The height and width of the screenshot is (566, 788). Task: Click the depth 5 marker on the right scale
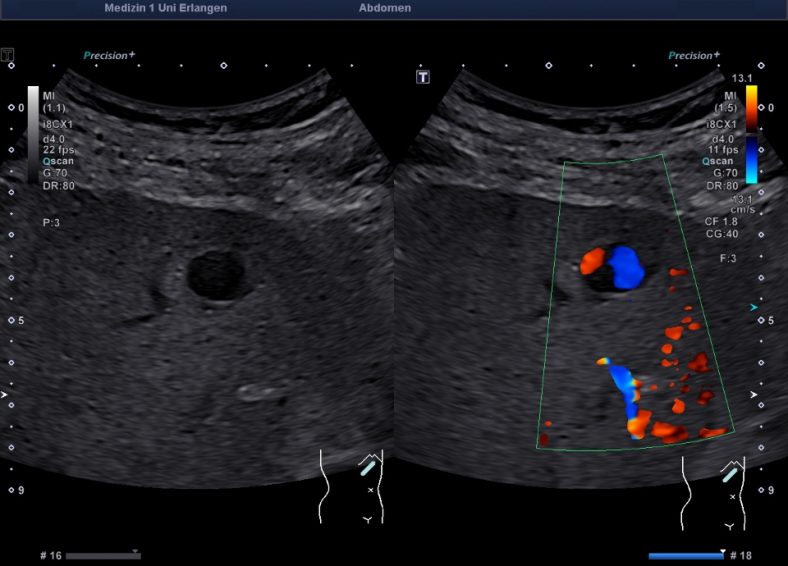click(x=771, y=320)
